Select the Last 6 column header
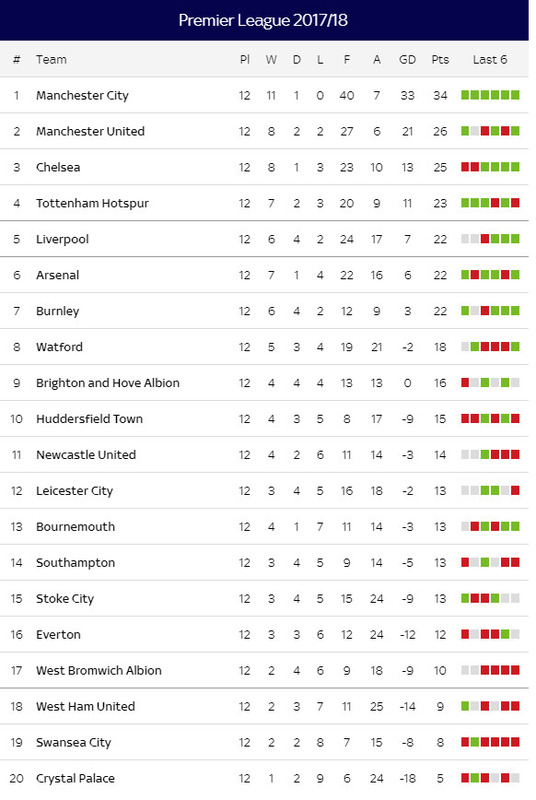The height and width of the screenshot is (800, 536). pos(490,60)
